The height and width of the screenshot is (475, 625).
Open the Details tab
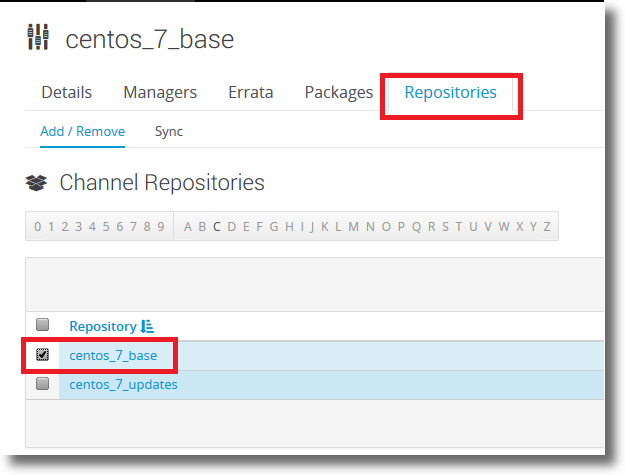click(67, 92)
